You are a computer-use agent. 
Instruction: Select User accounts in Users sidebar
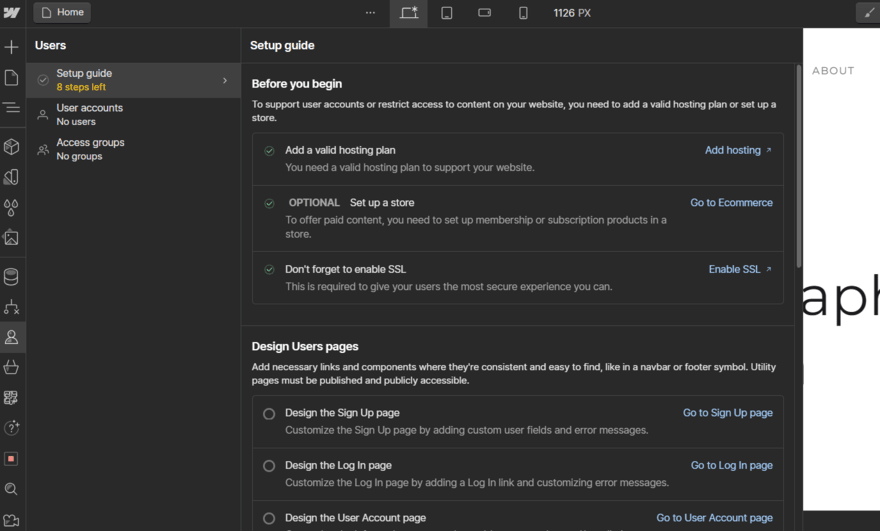click(x=134, y=115)
